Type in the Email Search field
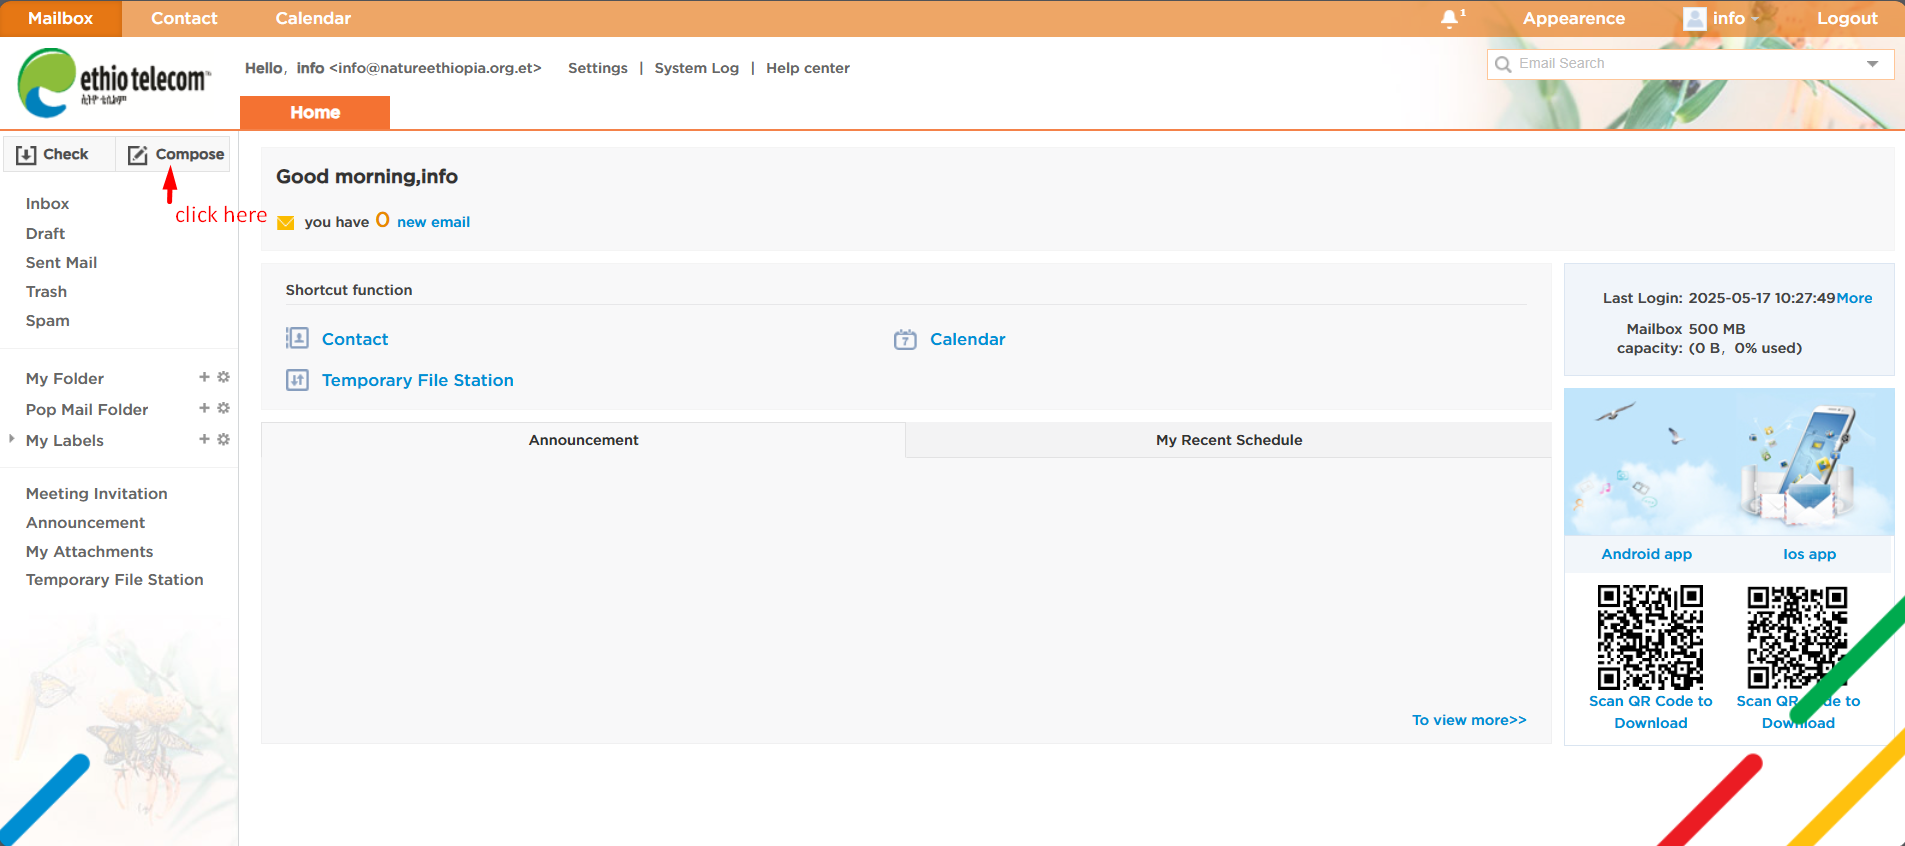Viewport: 1905px width, 846px height. (x=1680, y=64)
